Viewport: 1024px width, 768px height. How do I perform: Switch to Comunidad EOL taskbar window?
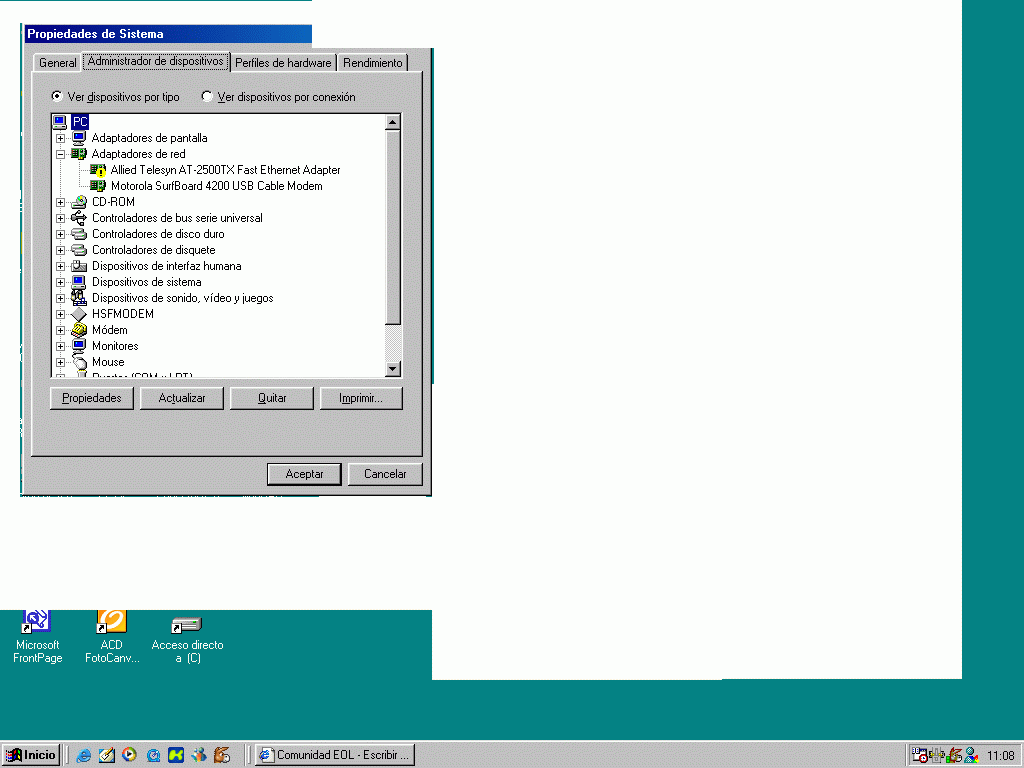[x=336, y=755]
